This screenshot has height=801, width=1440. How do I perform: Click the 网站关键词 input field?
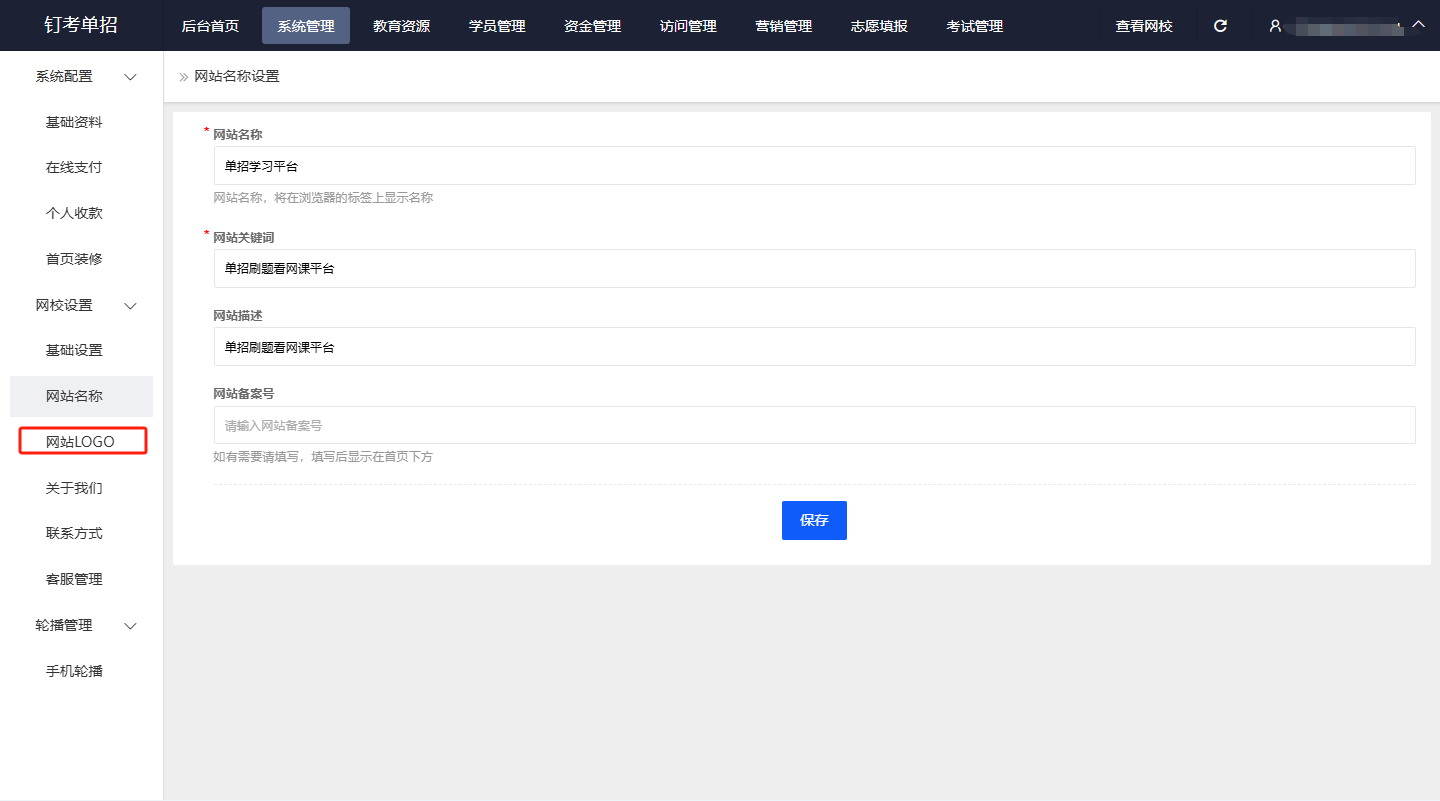814,268
